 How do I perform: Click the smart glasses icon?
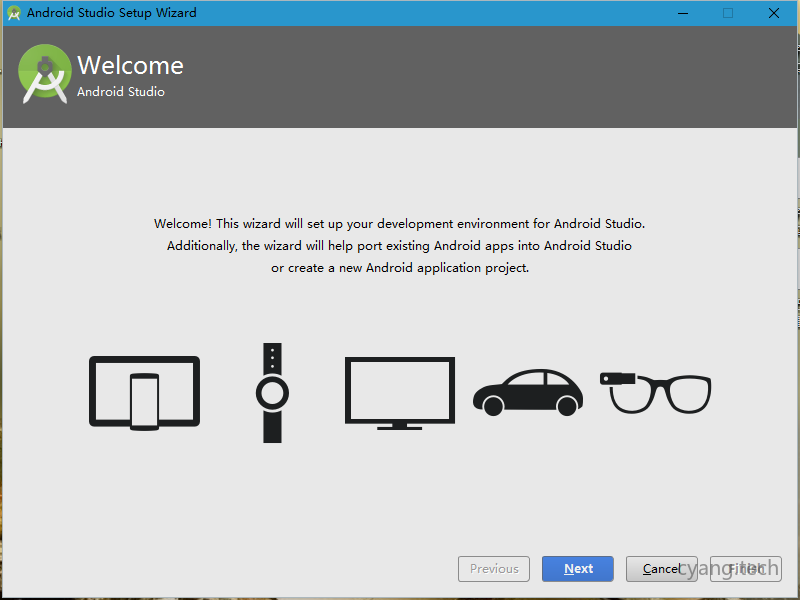pos(656,393)
